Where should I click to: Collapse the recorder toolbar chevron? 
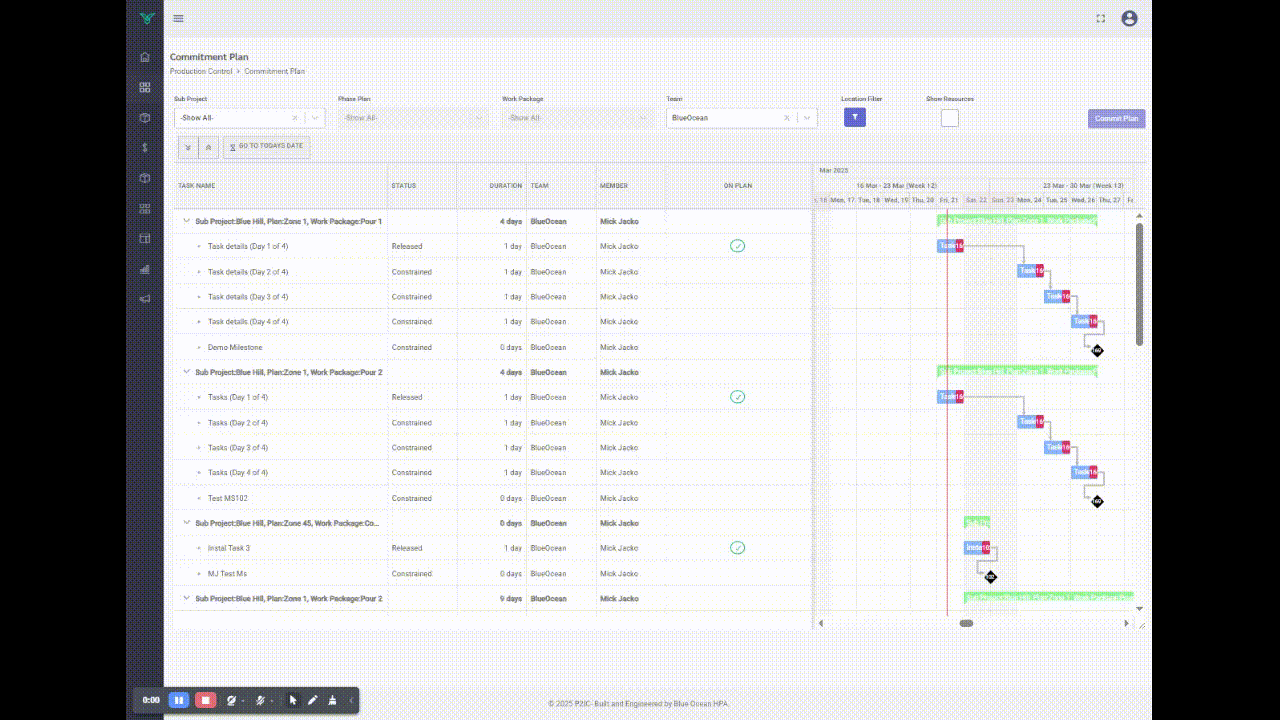350,700
